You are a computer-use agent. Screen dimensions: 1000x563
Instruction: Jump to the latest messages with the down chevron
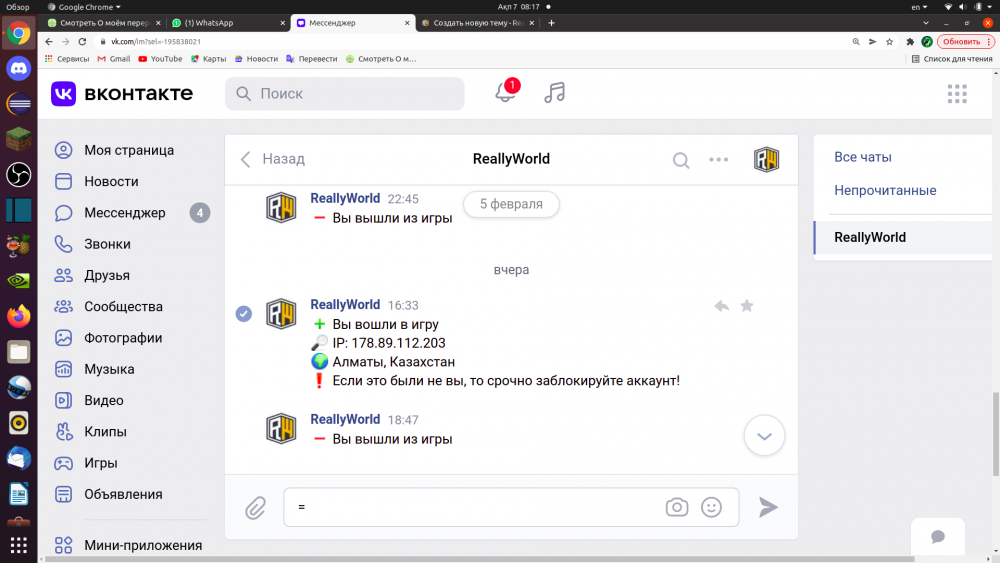[764, 435]
